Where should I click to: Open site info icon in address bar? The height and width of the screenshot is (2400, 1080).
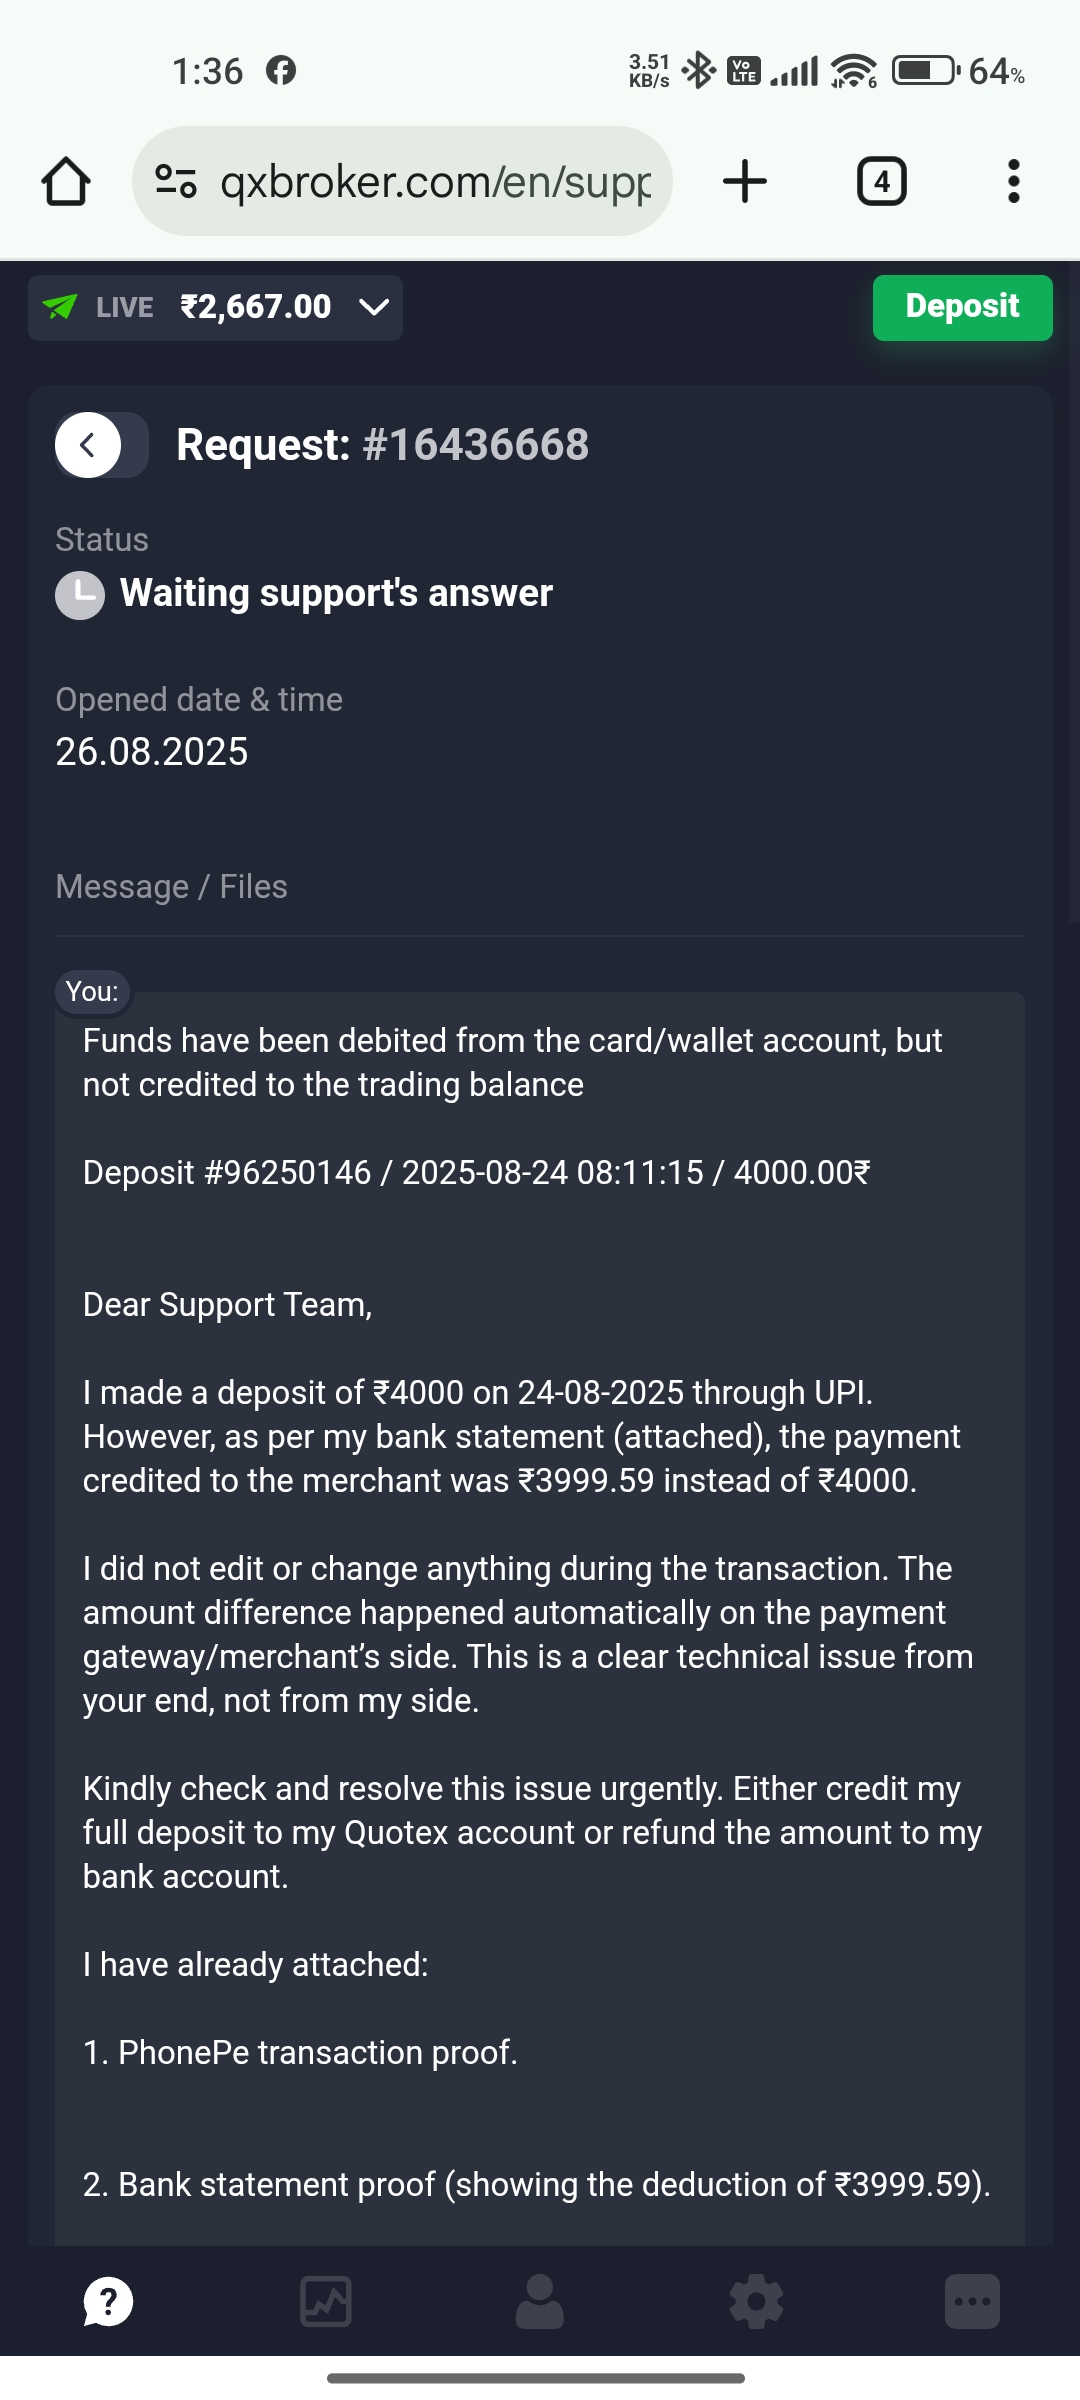pos(175,181)
